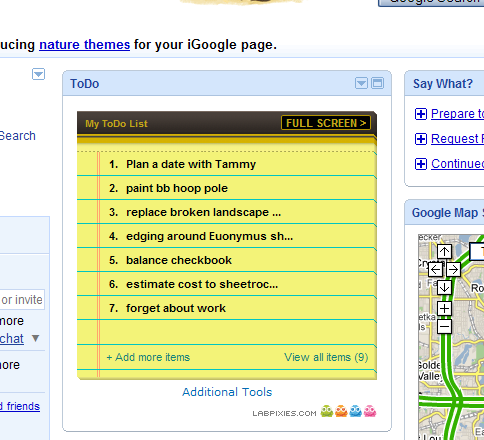Click the empty eighth row of the ToDo list

pyautogui.click(x=227, y=332)
